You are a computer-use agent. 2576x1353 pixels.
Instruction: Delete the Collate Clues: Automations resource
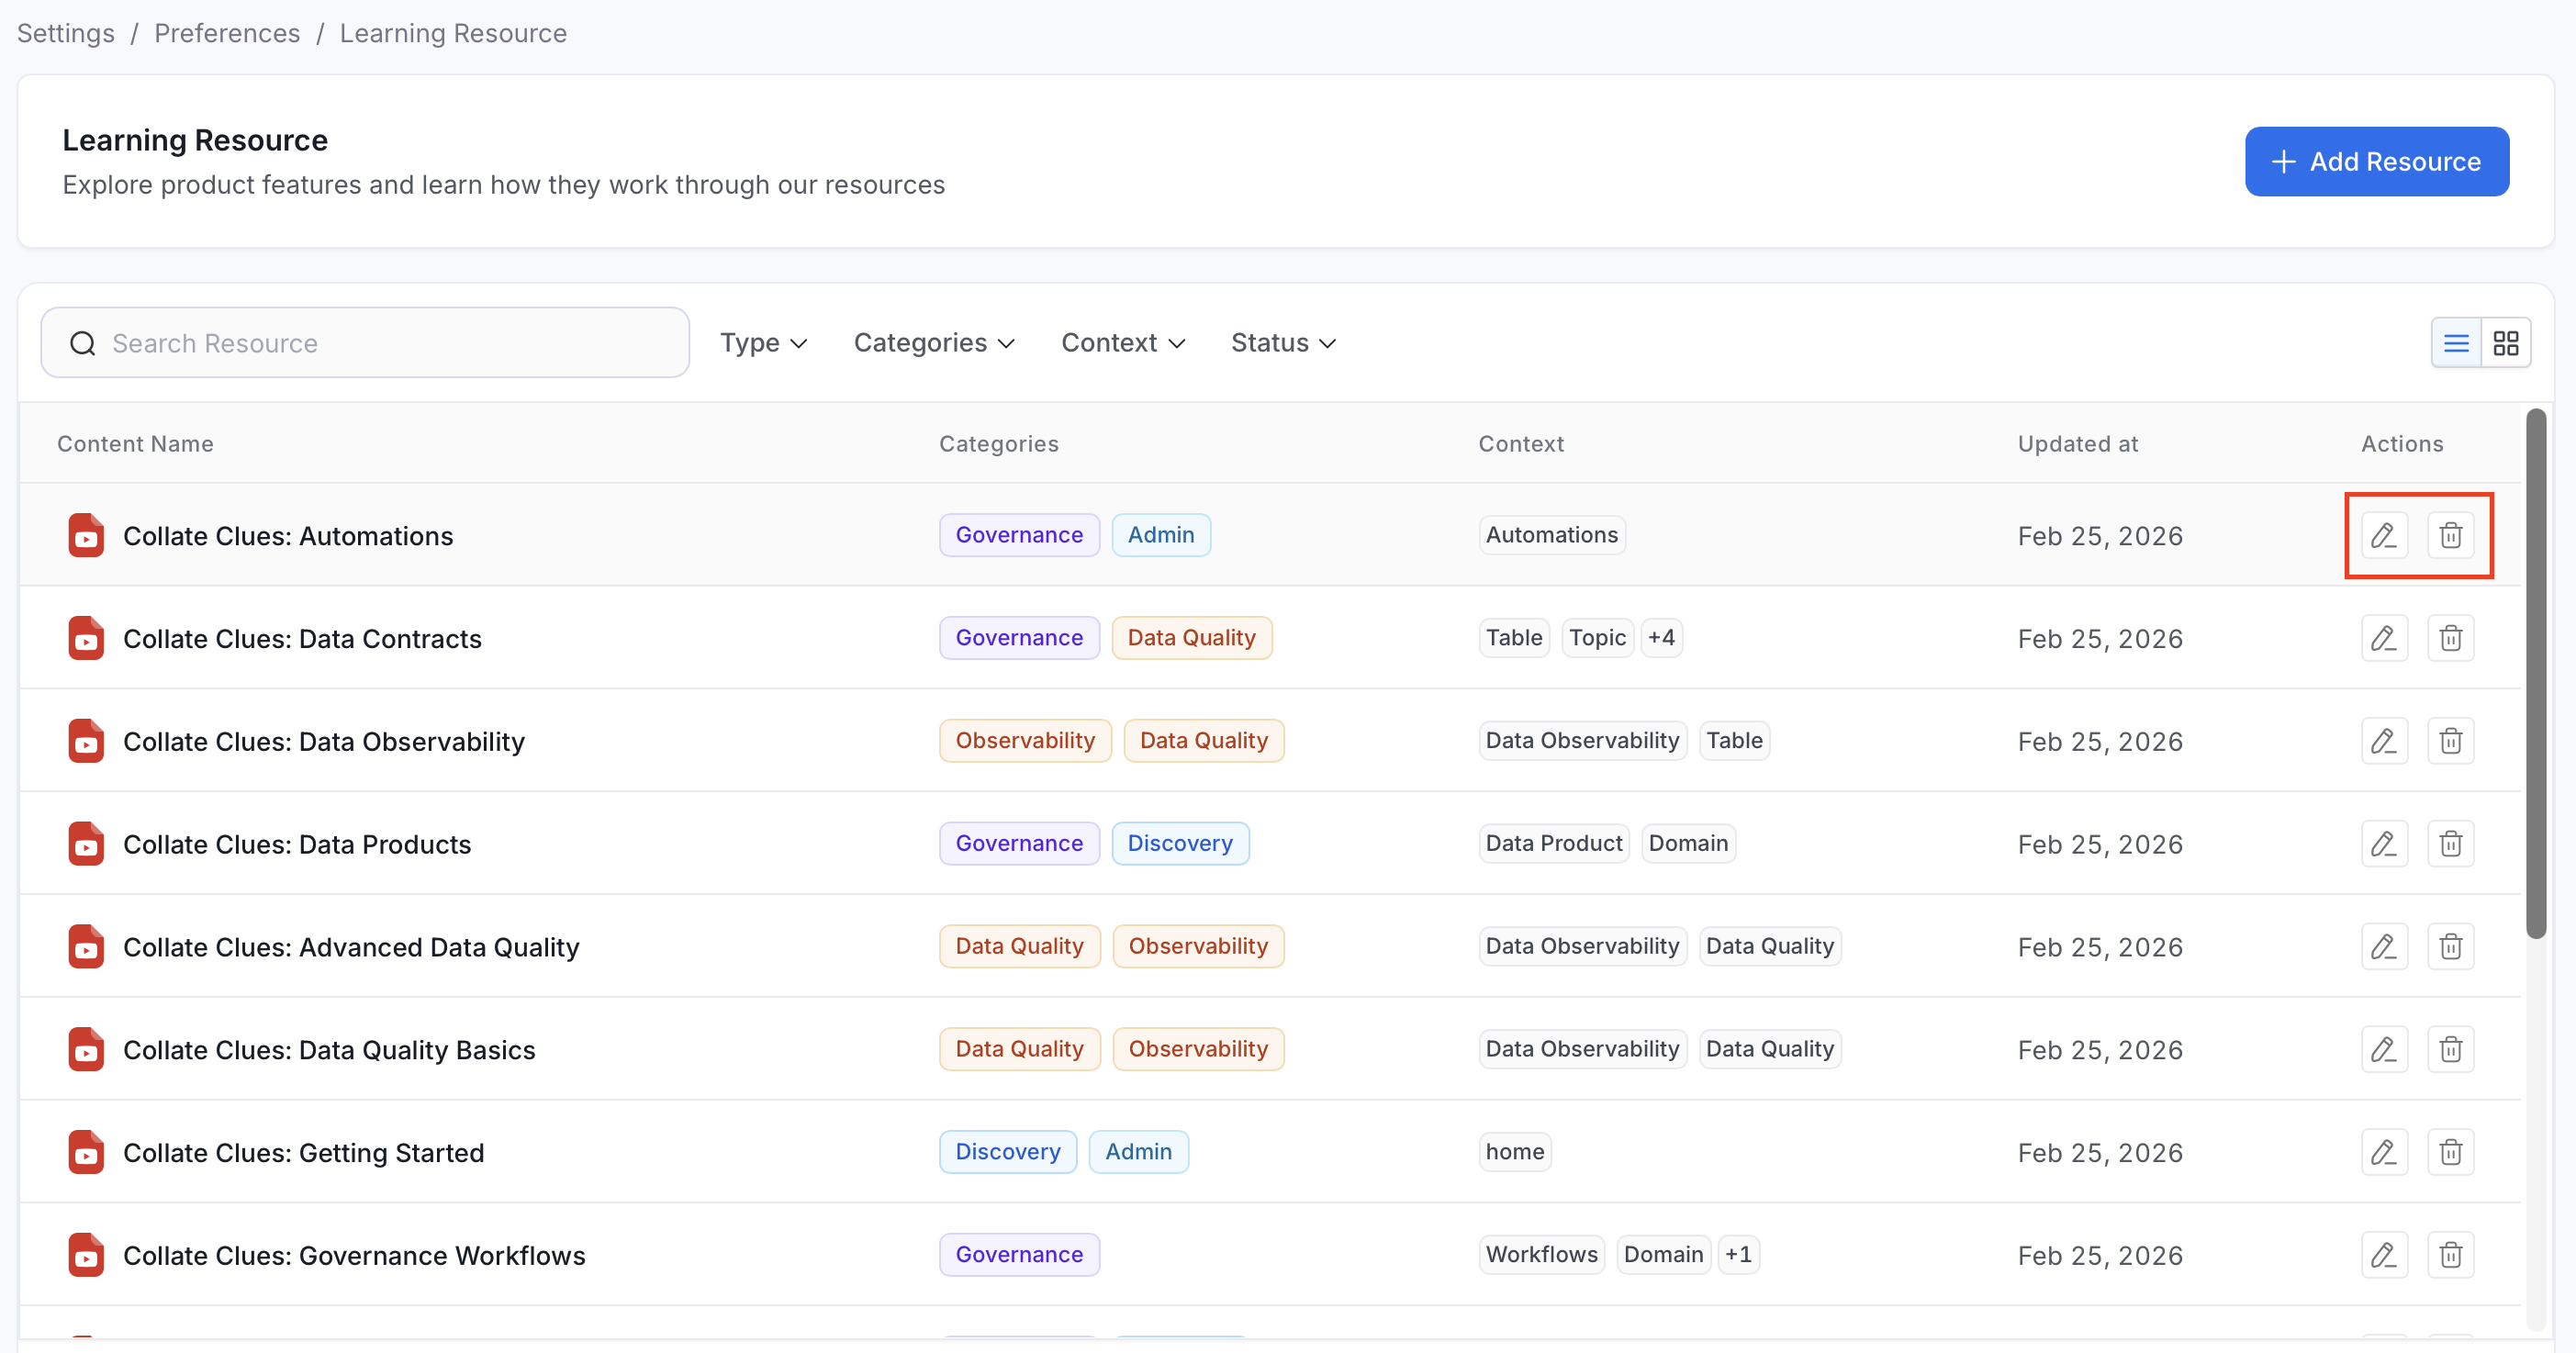pos(2450,535)
